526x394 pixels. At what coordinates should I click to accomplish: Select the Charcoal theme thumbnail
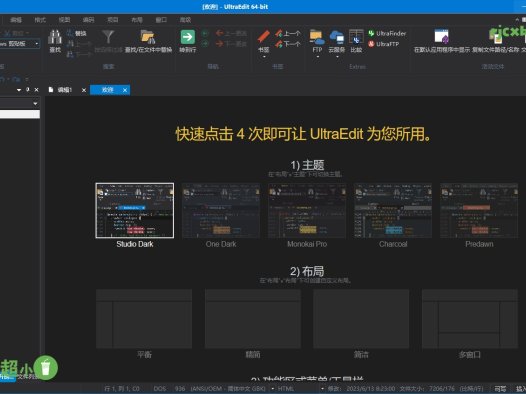click(x=393, y=210)
